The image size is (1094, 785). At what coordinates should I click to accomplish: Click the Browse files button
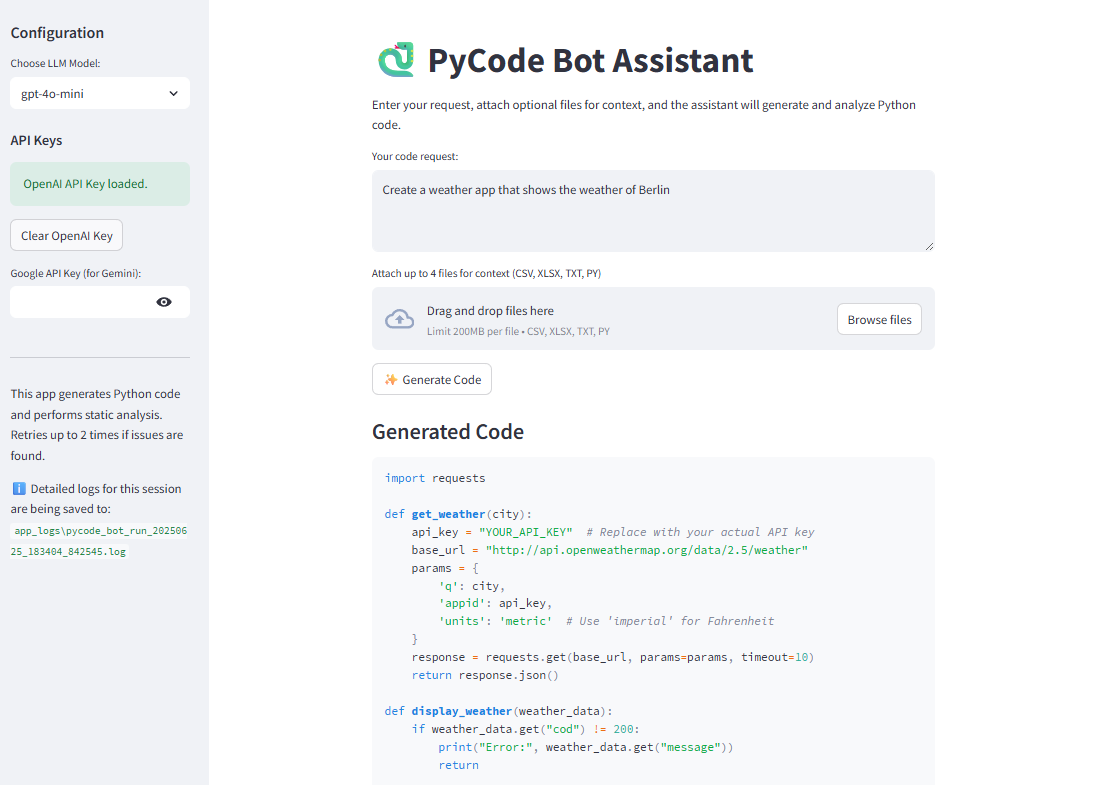(x=879, y=319)
